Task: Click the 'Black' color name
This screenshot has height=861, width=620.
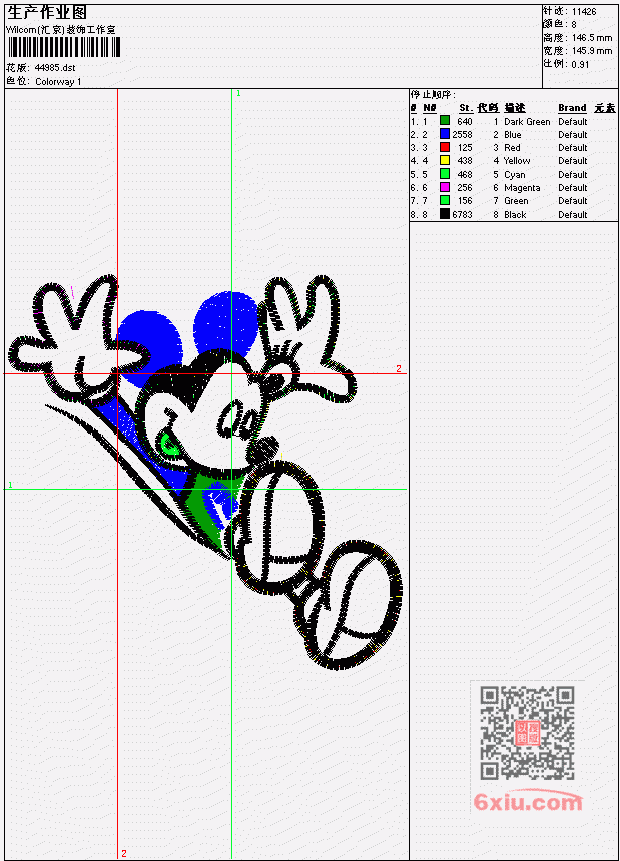Action: click(515, 215)
